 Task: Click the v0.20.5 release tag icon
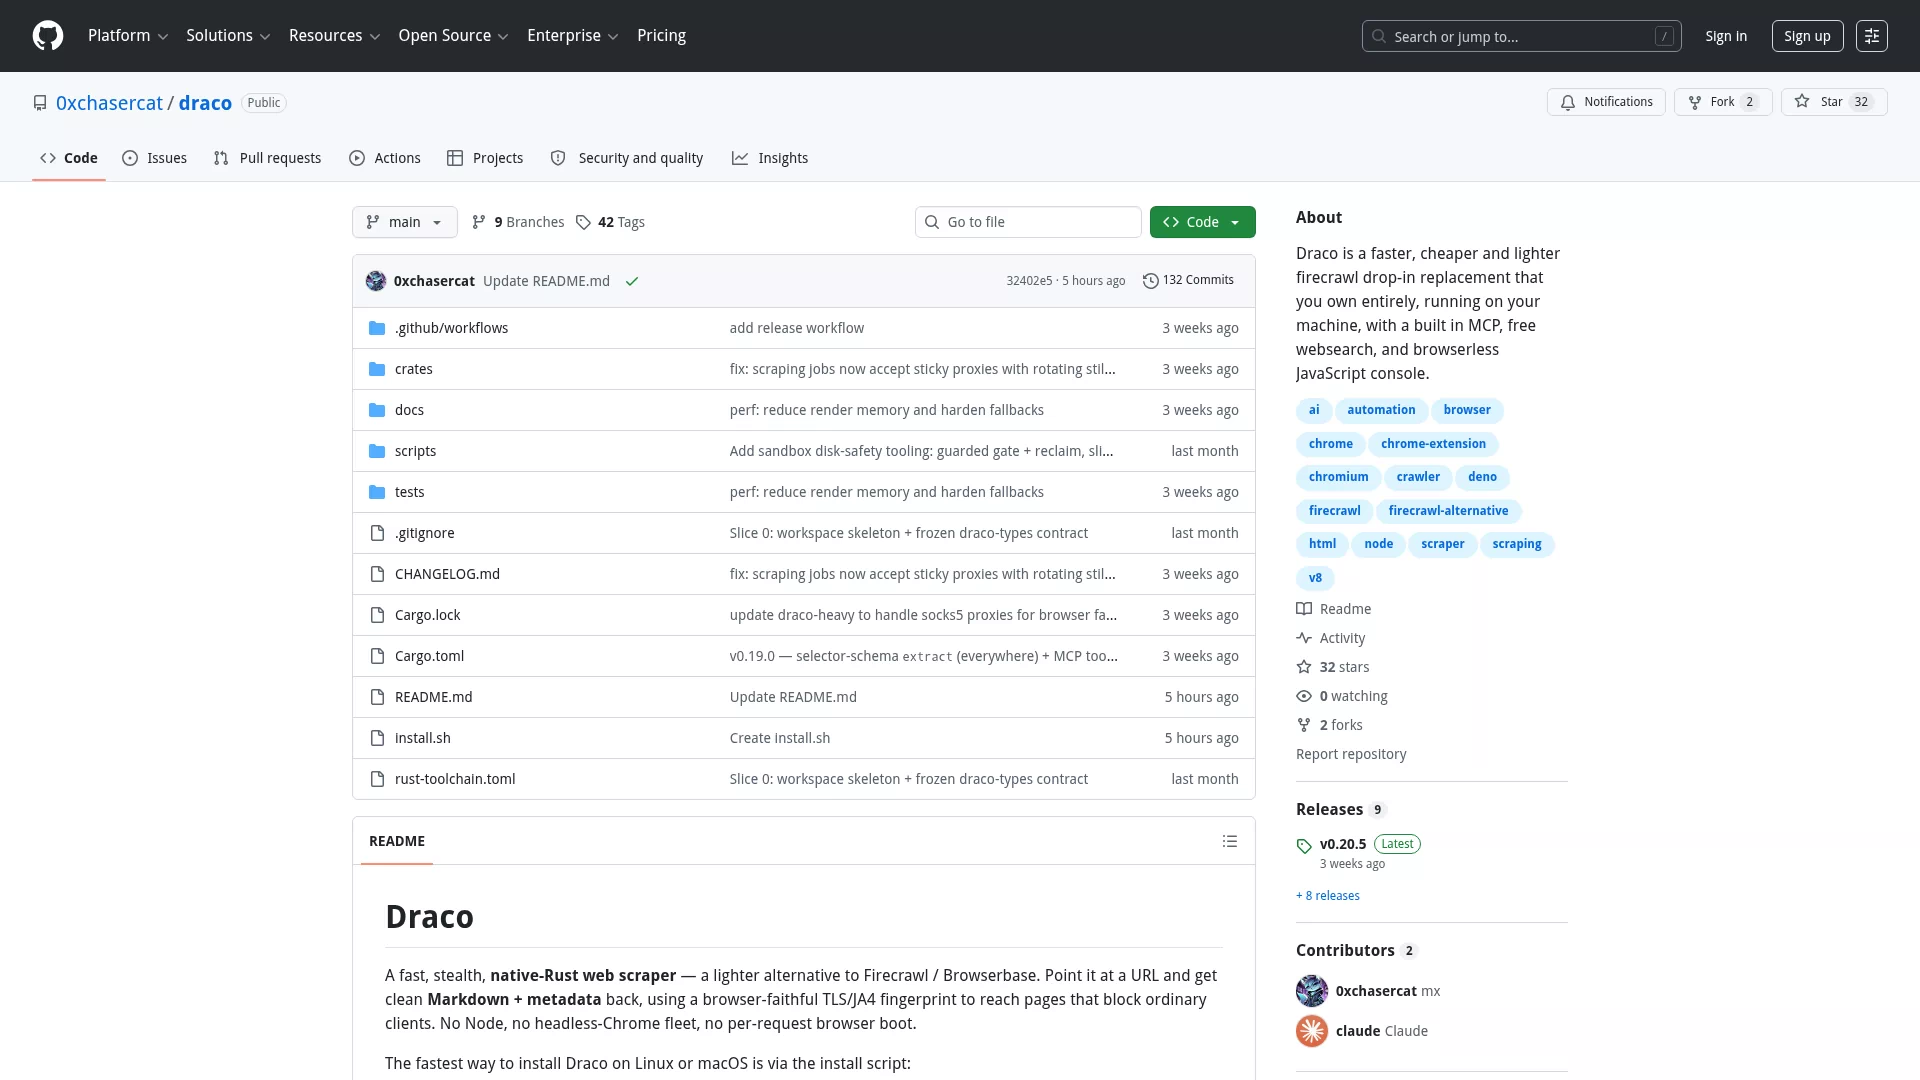[x=1304, y=846]
